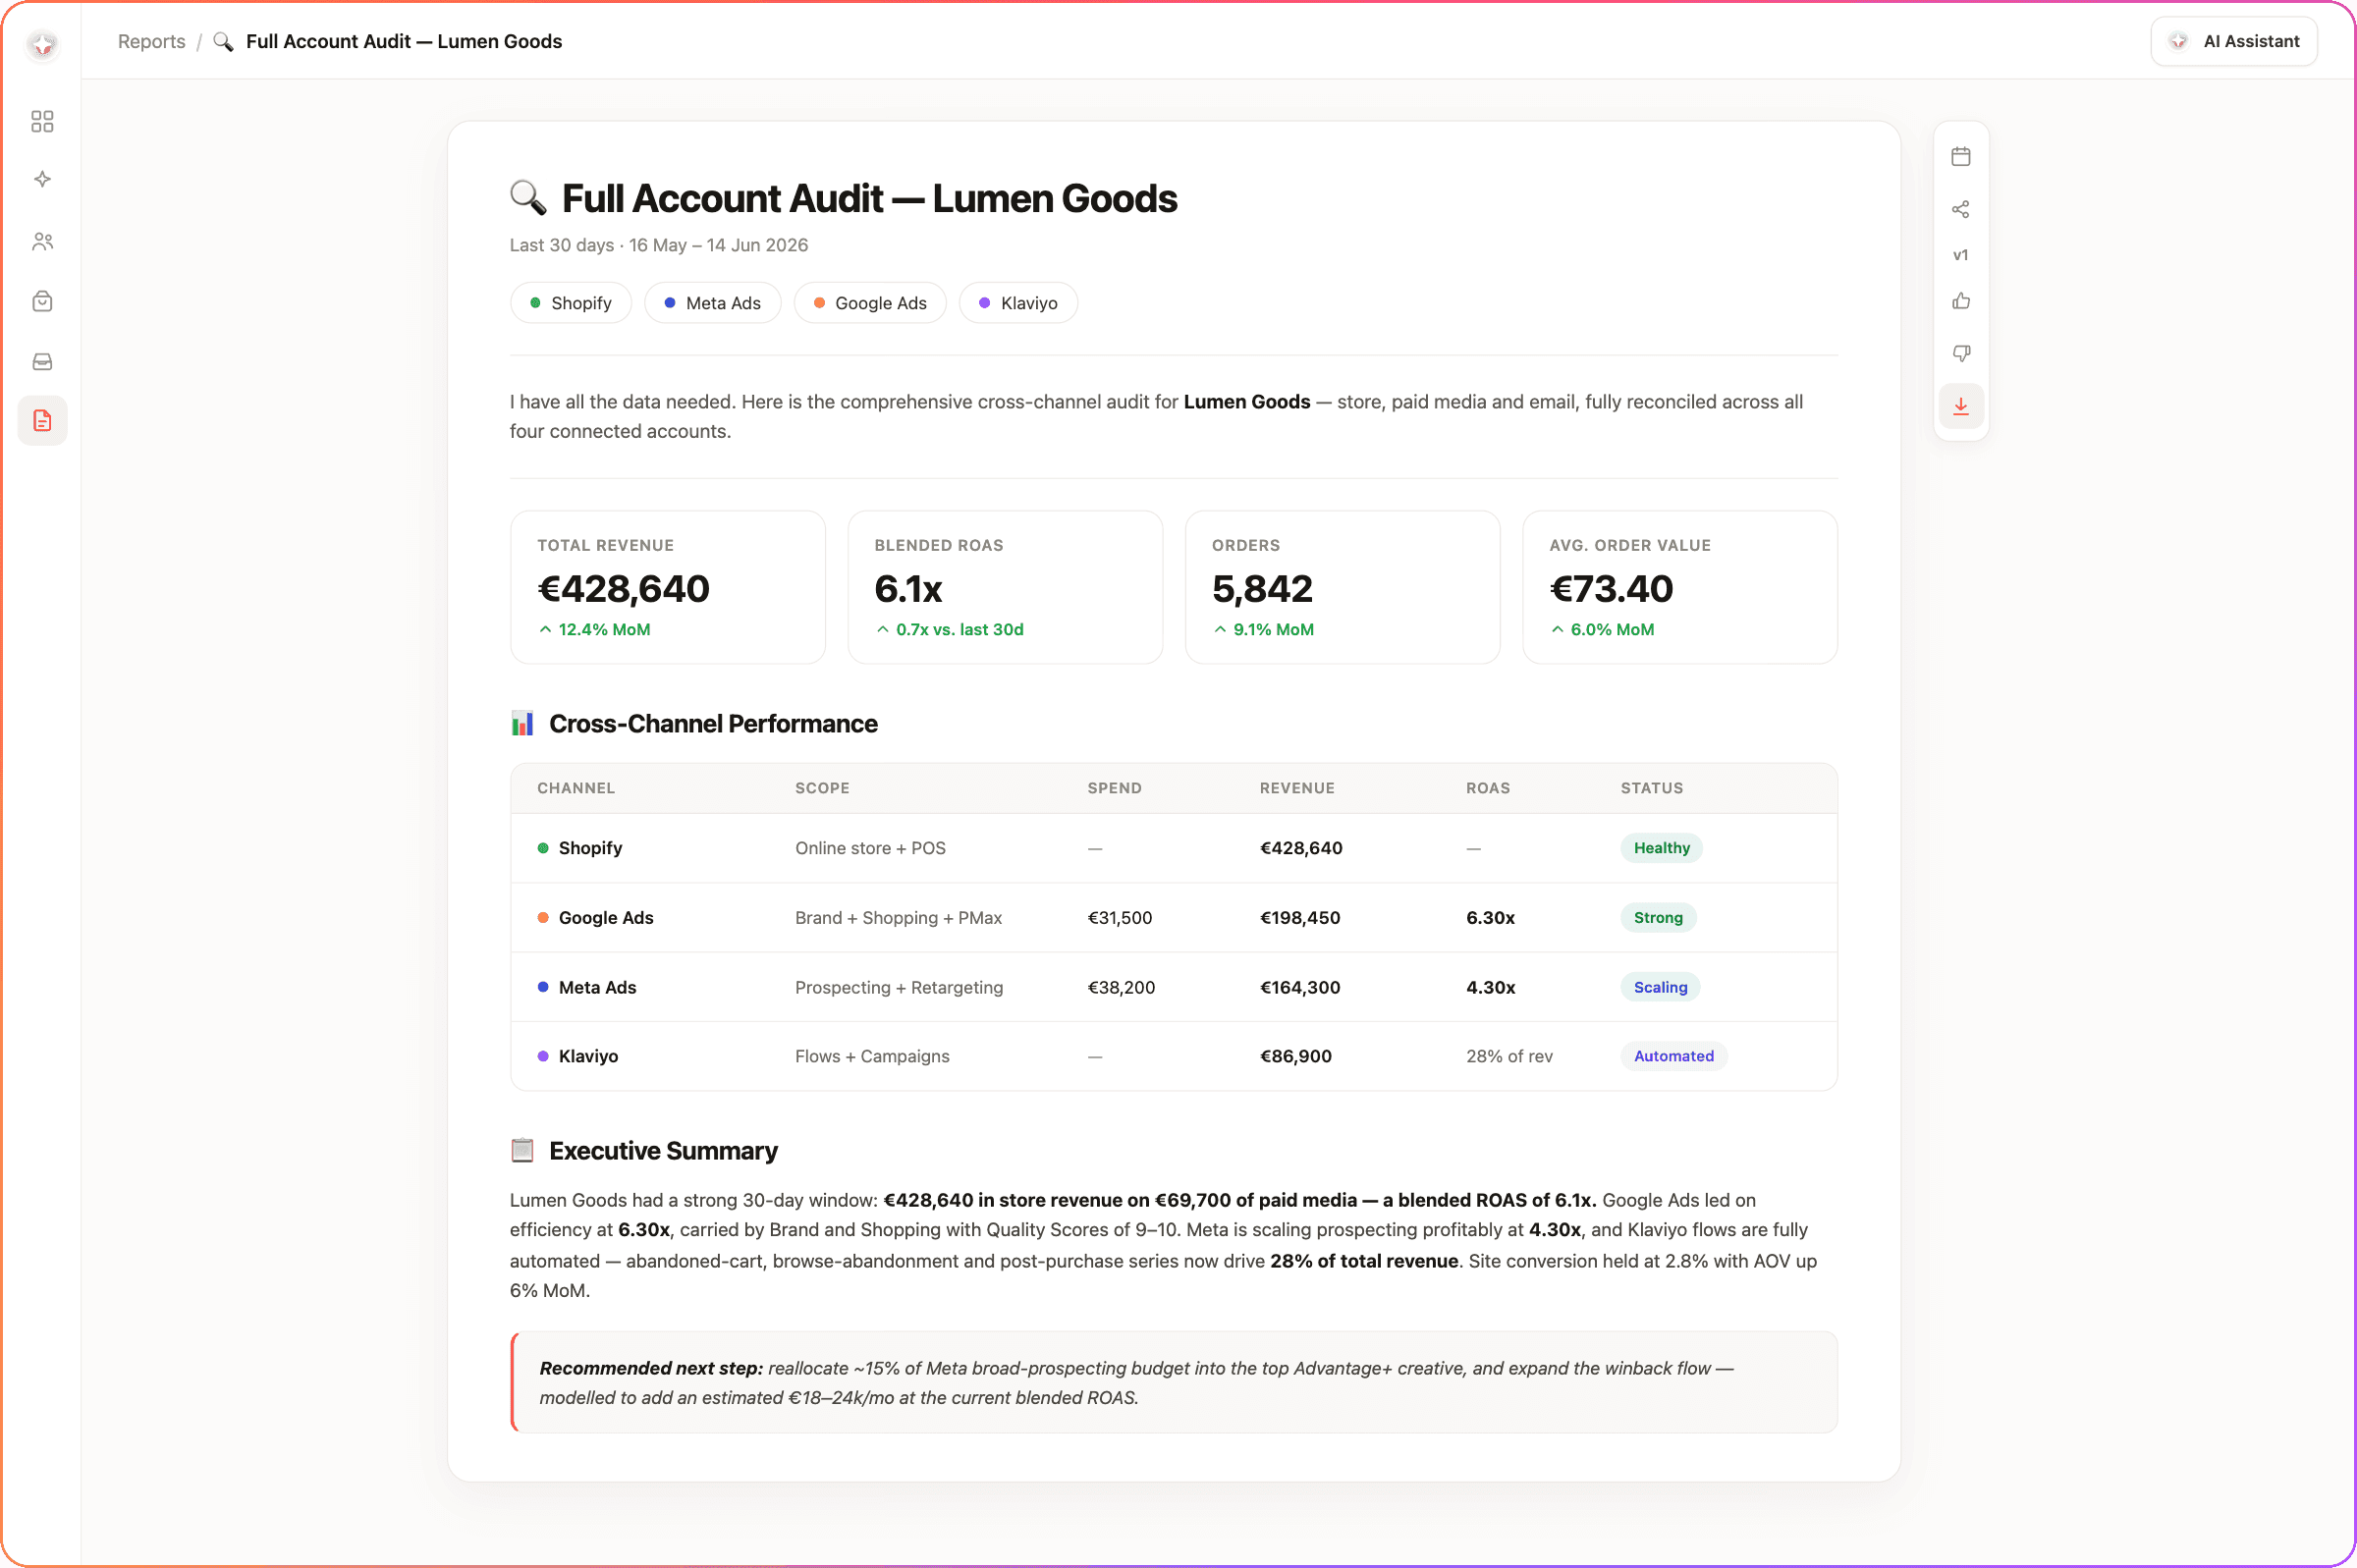
Task: Click the ROAS column header
Action: point(1488,788)
